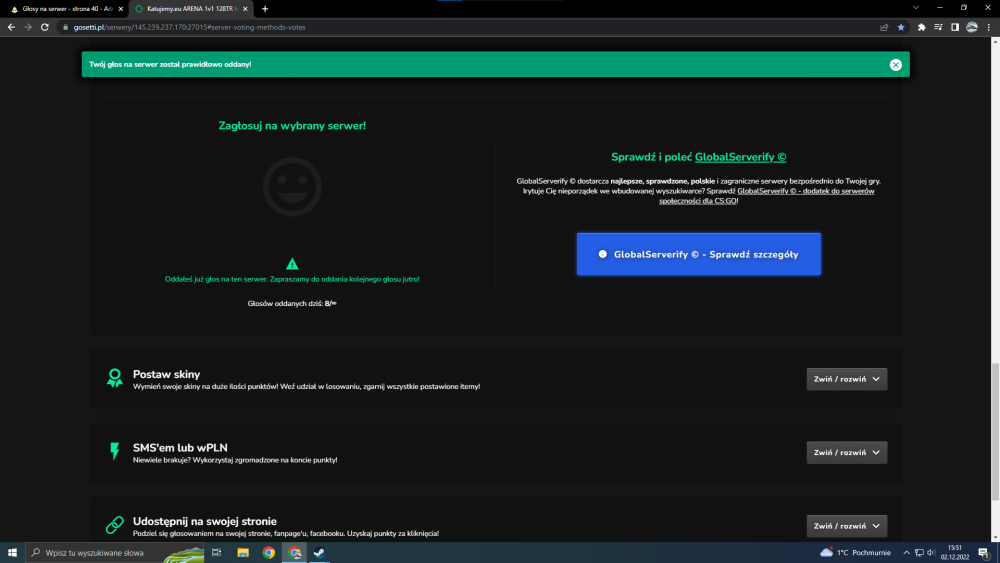The height and width of the screenshot is (563, 1000).
Task: Expand the Udostępnij na swojej stronie section
Action: [x=846, y=526]
